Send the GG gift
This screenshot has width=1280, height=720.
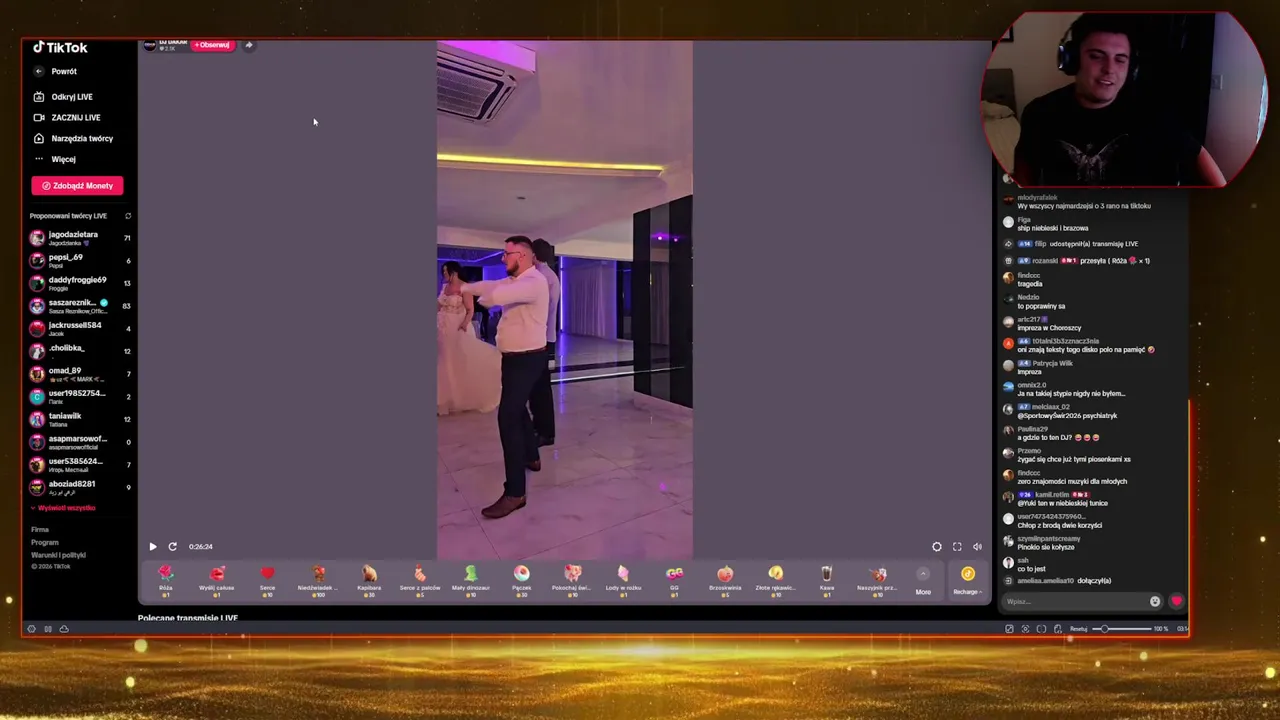[674, 581]
